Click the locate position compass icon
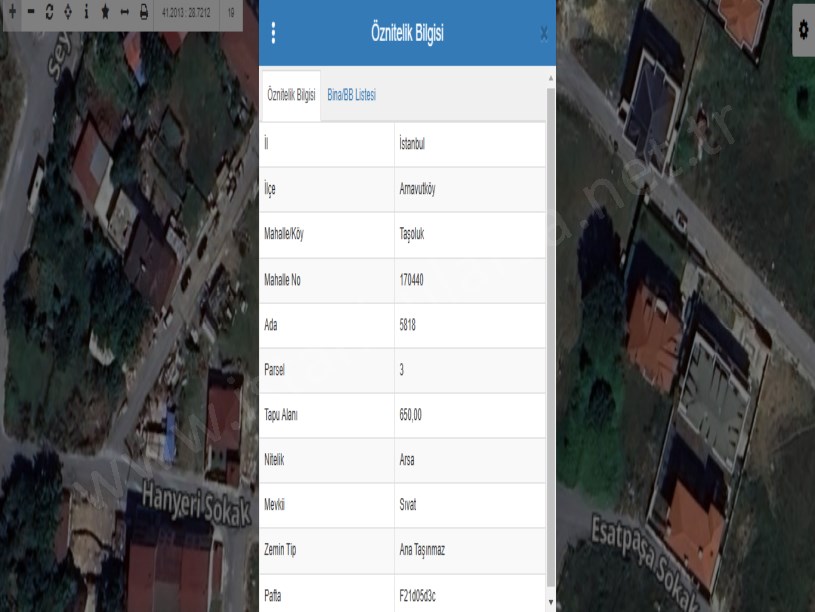 click(67, 16)
